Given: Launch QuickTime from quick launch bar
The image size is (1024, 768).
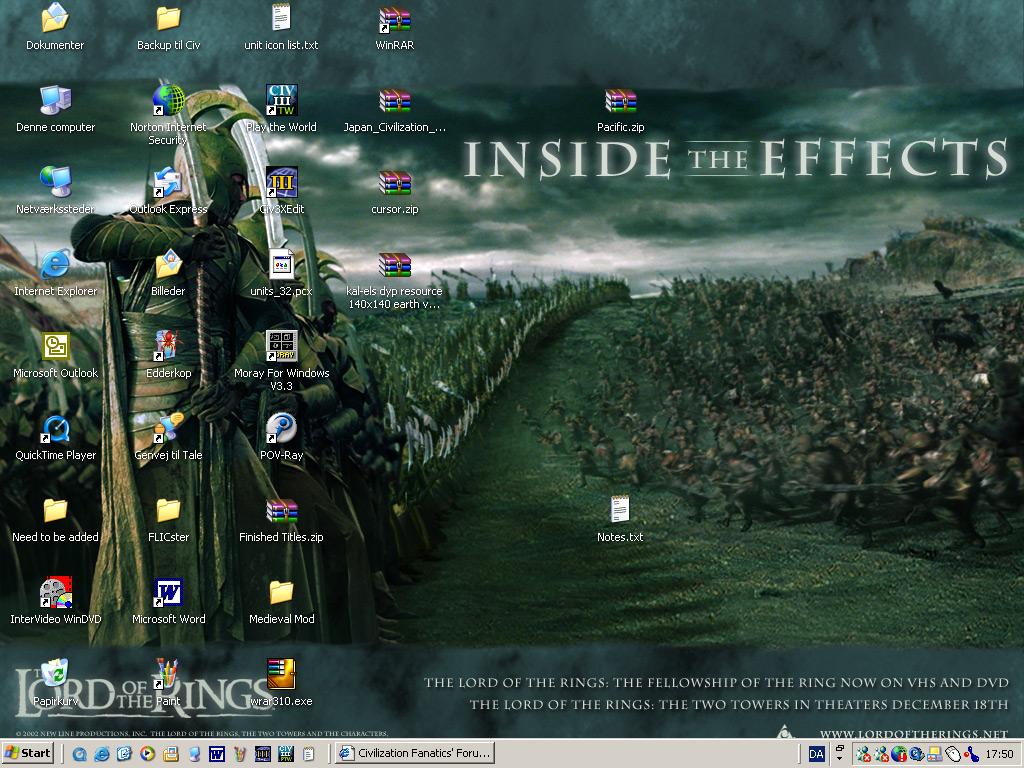Looking at the screenshot, I should click(80, 754).
